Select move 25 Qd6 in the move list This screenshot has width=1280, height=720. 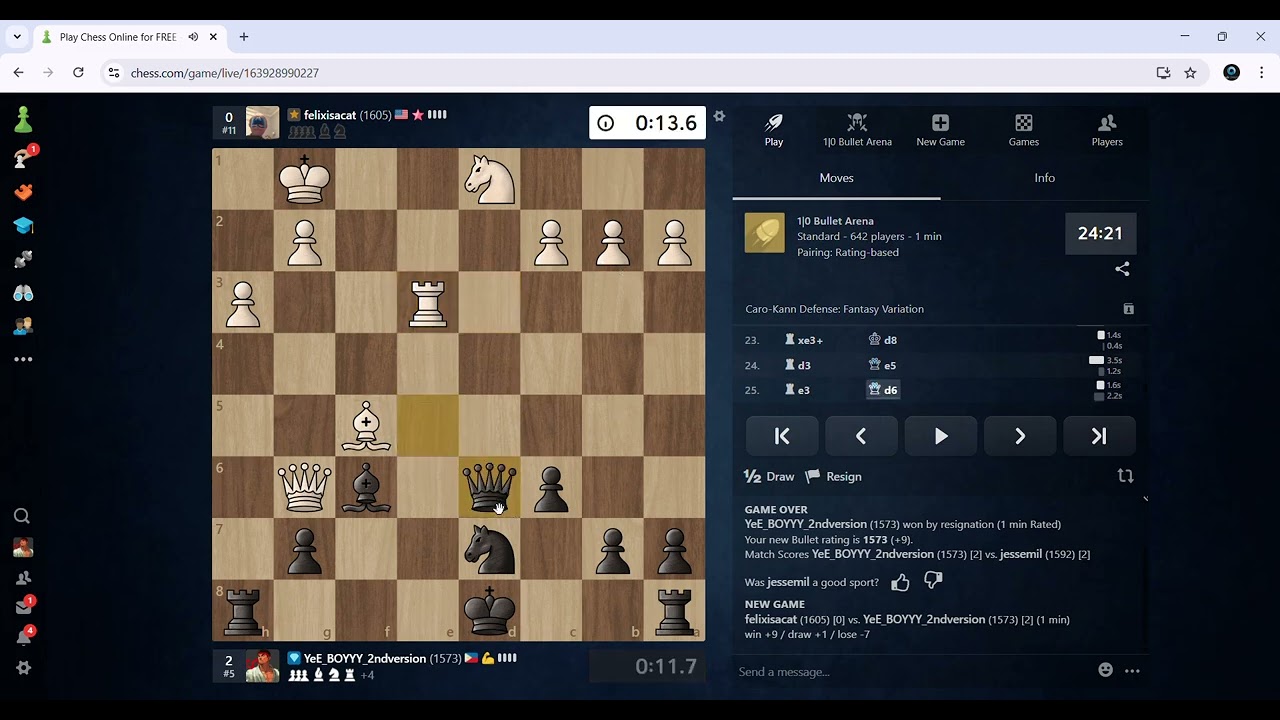pyautogui.click(x=883, y=390)
